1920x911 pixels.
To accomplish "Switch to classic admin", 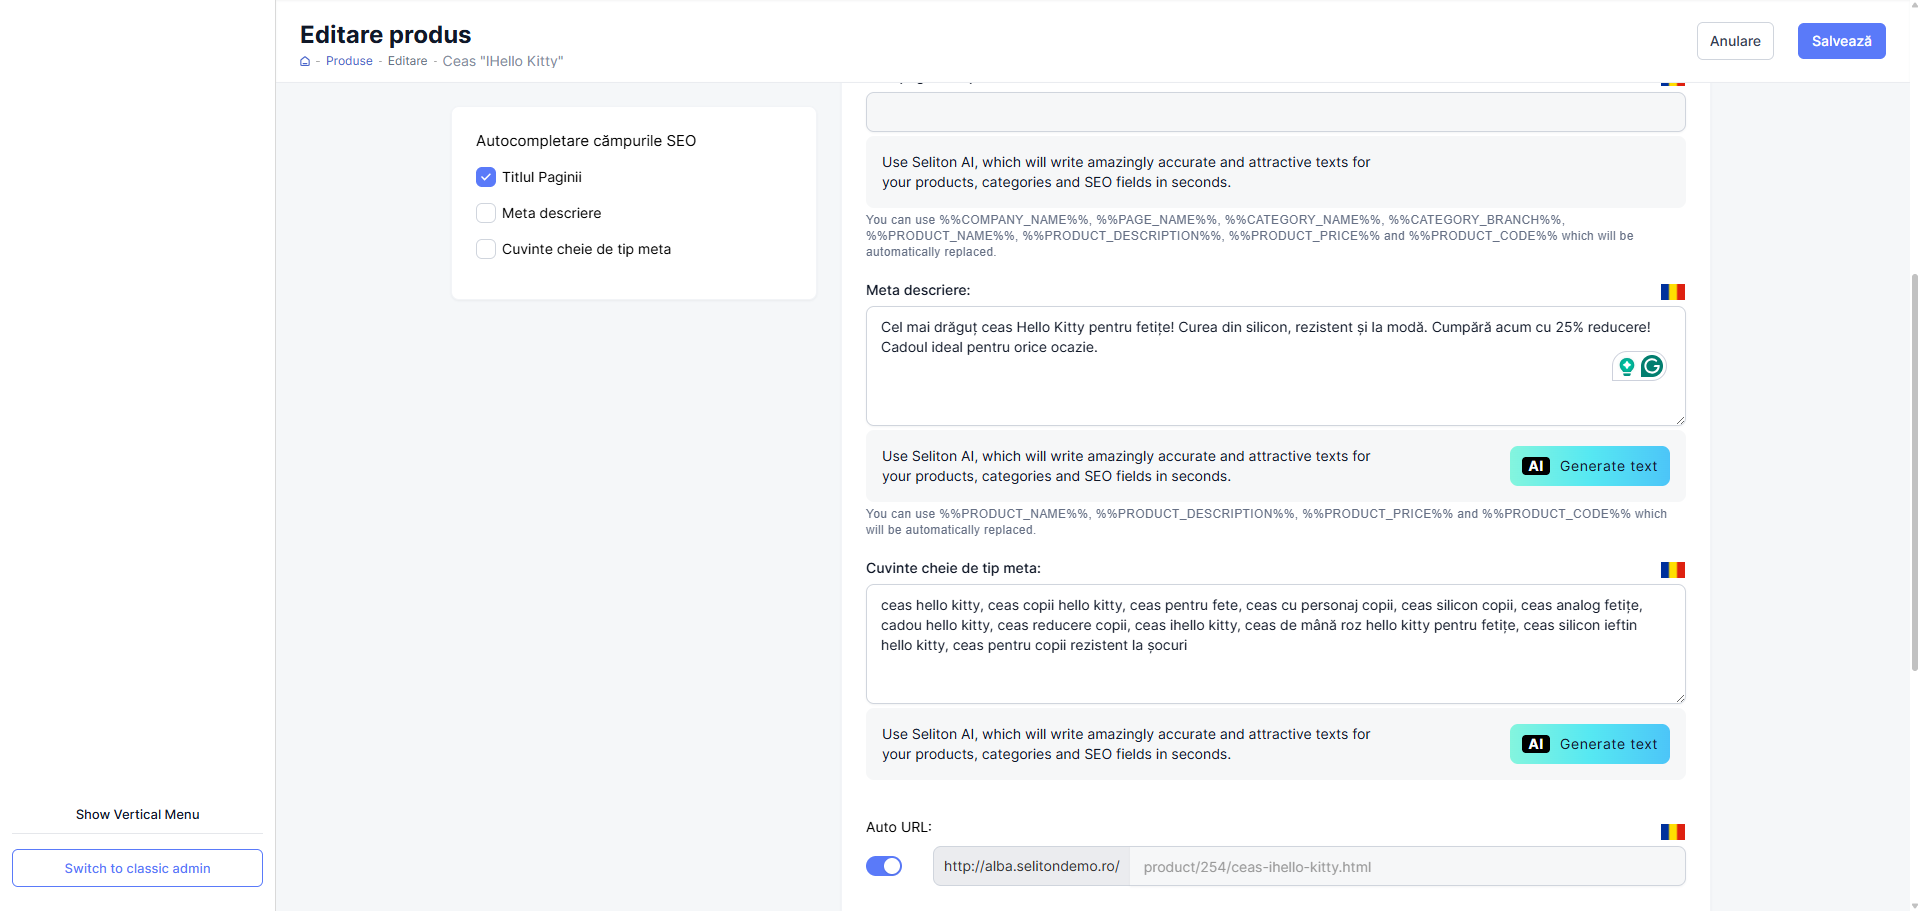I will (137, 868).
